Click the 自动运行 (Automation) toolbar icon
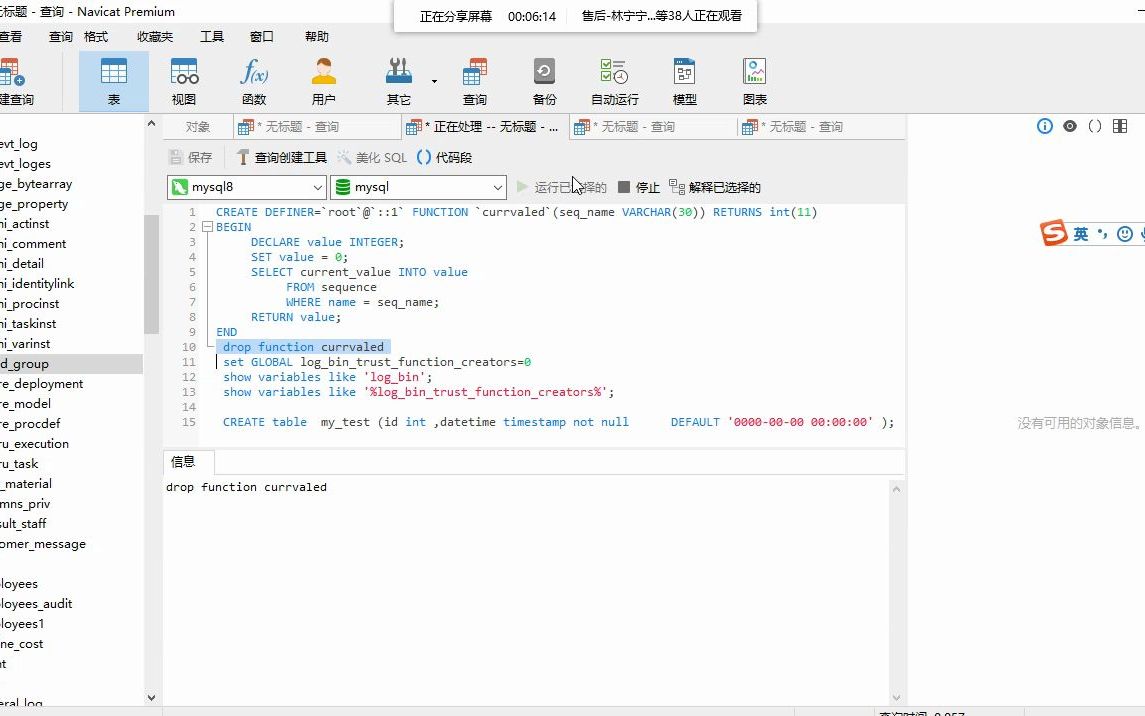The height and width of the screenshot is (716, 1145). pos(614,80)
